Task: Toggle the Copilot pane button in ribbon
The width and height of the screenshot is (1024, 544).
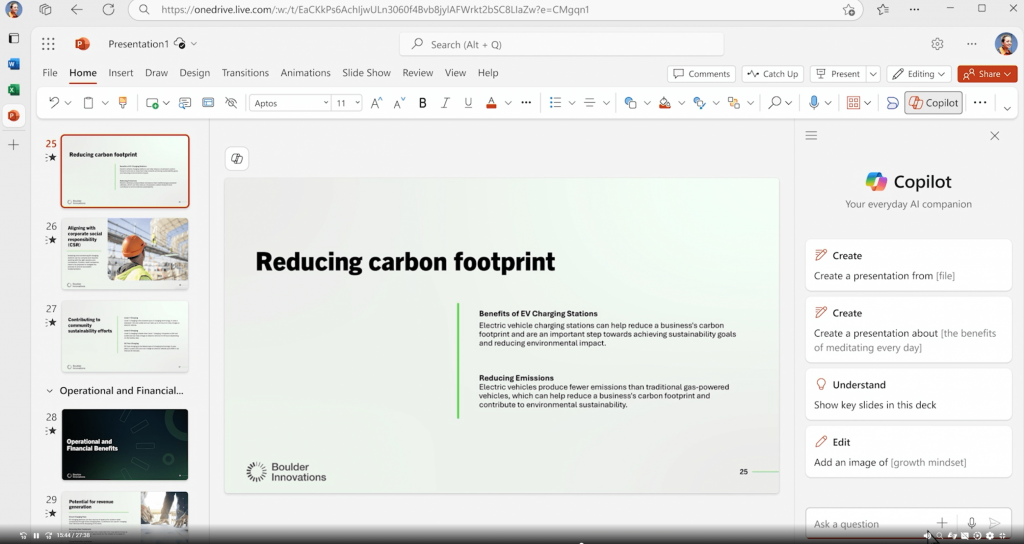Action: tap(933, 103)
